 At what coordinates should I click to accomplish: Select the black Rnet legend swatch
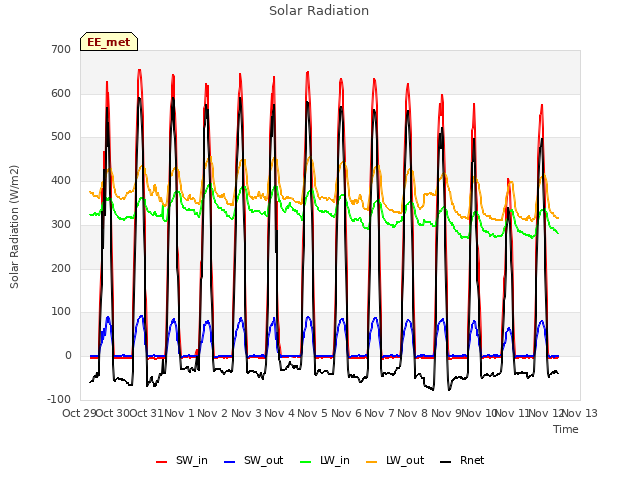coord(445,462)
